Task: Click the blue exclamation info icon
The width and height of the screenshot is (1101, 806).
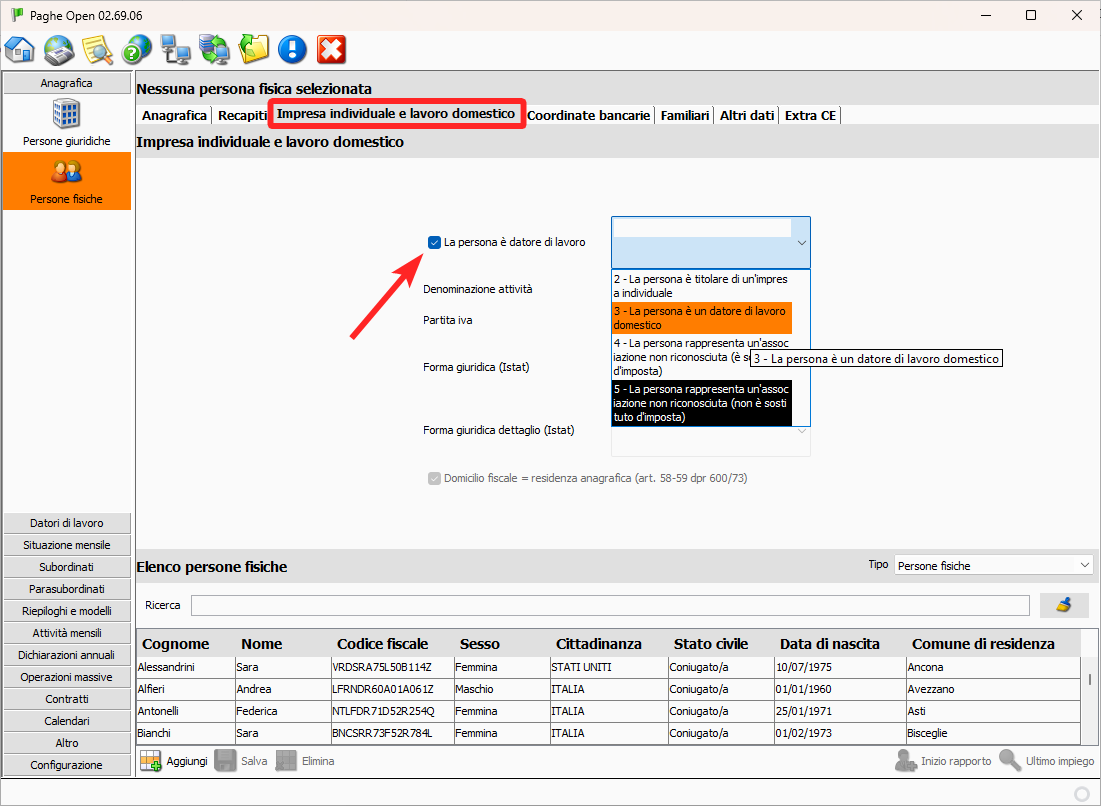Action: (x=292, y=48)
